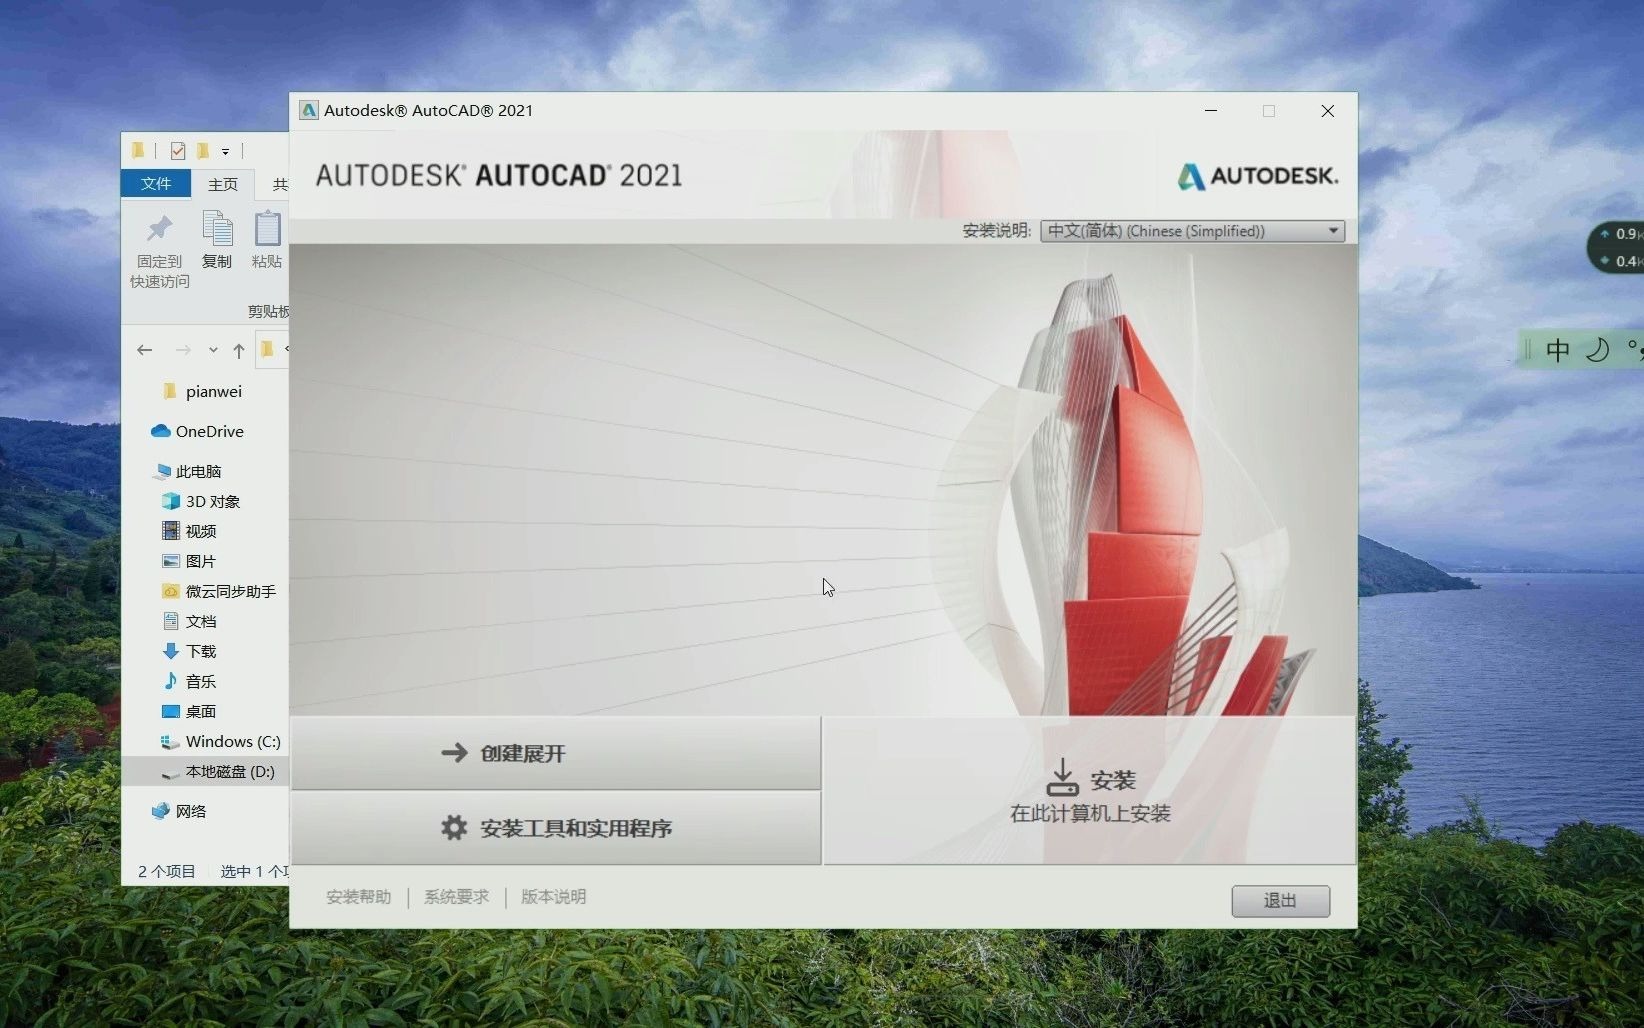Click Pin to Quick Access icon in Explorer
This screenshot has width=1644, height=1028.
click(159, 229)
